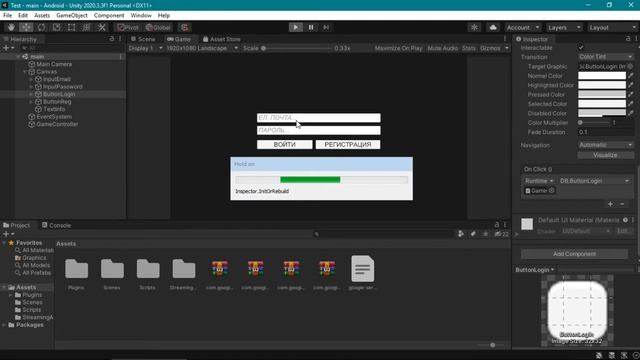Image resolution: width=640 pixels, height=360 pixels.
Task: Select EventSystem in Hierarchy
Action: tap(54, 117)
